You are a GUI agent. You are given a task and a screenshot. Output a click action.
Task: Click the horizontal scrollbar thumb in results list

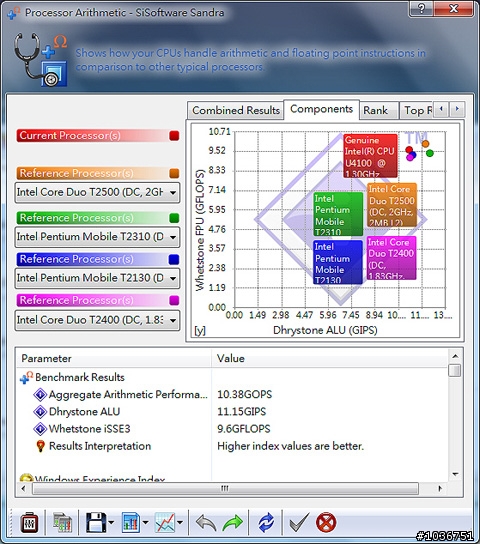click(x=225, y=488)
